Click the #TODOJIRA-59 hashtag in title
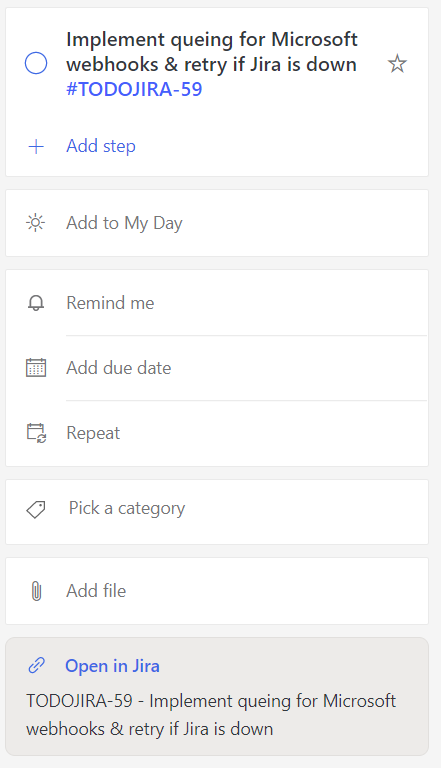The image size is (441, 768). coord(134,89)
